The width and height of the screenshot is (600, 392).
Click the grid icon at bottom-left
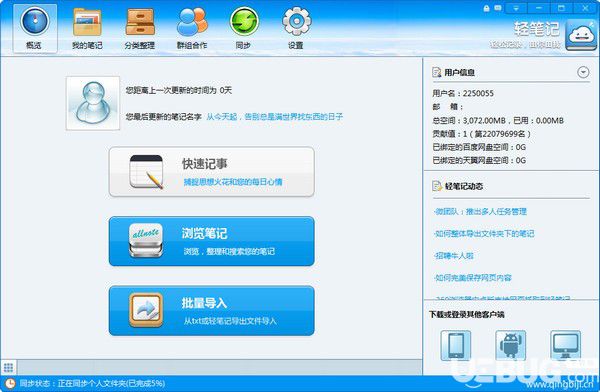click(8, 368)
